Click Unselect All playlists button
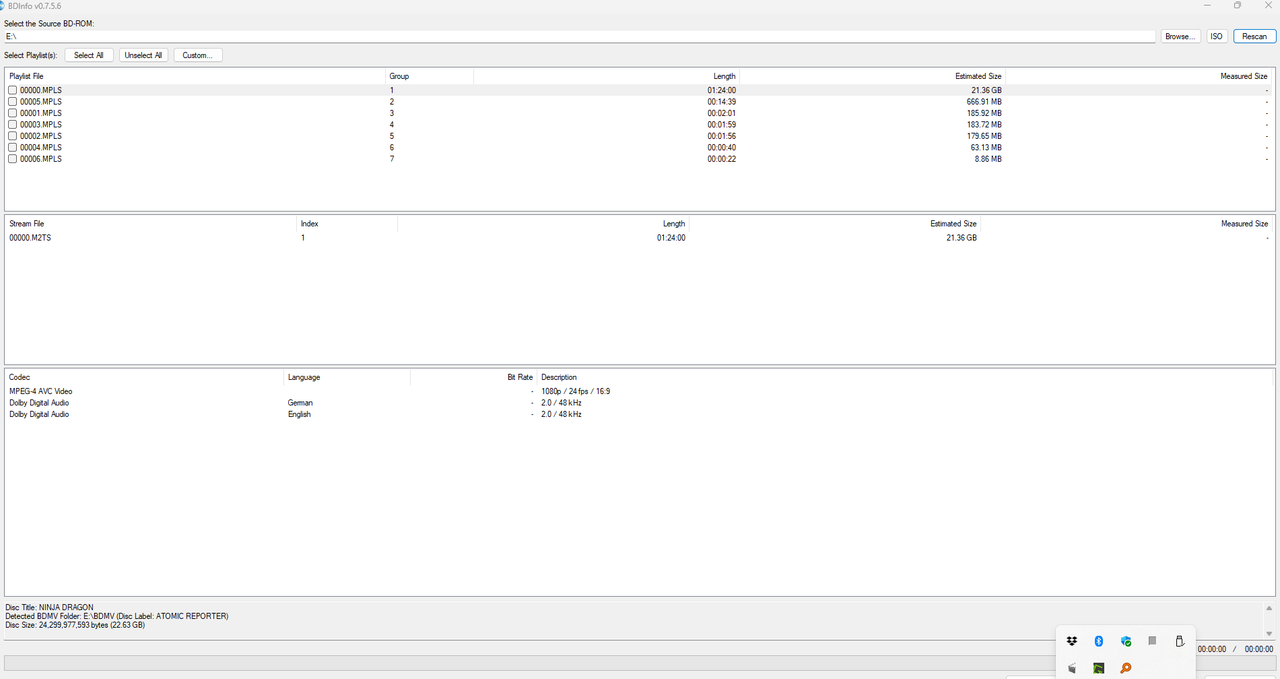This screenshot has width=1280, height=679. [x=144, y=55]
